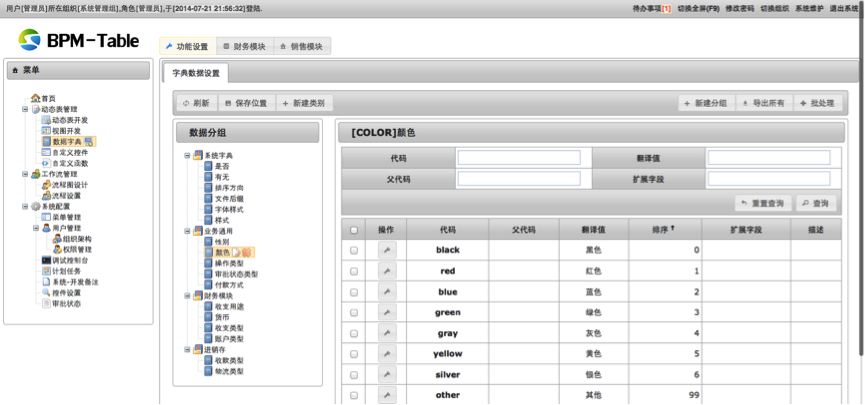Collapse the 系统字典 tree group
This screenshot has width=865, height=405.
(x=187, y=156)
